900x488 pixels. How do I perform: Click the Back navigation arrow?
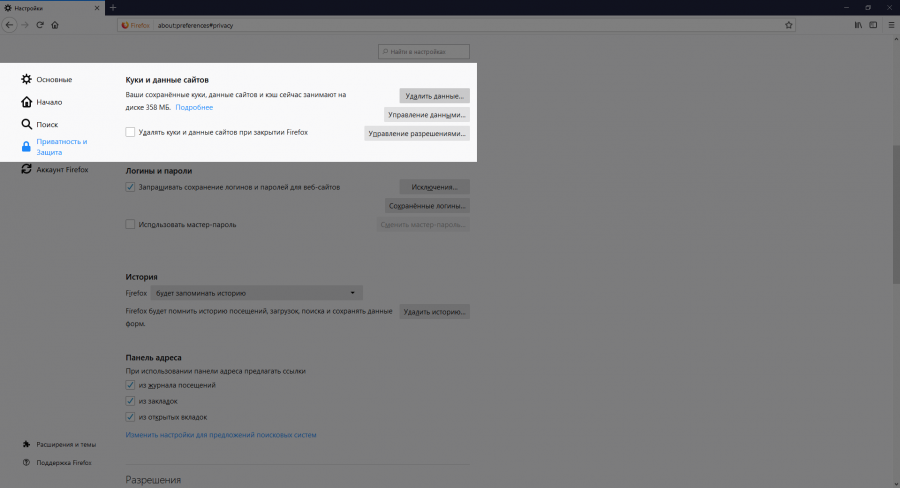click(9, 25)
